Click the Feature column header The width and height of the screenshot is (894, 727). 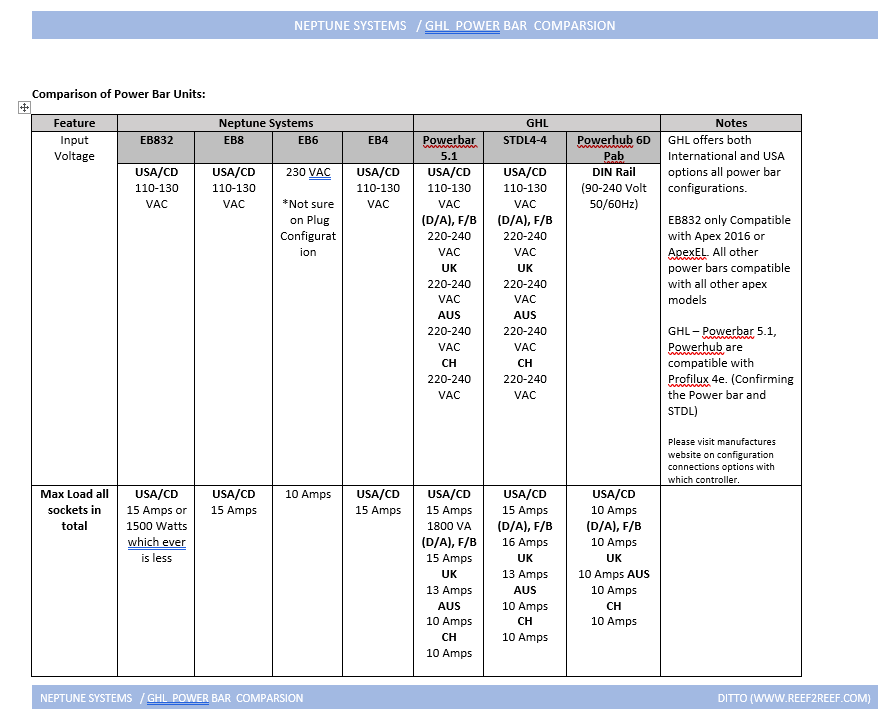(x=74, y=123)
